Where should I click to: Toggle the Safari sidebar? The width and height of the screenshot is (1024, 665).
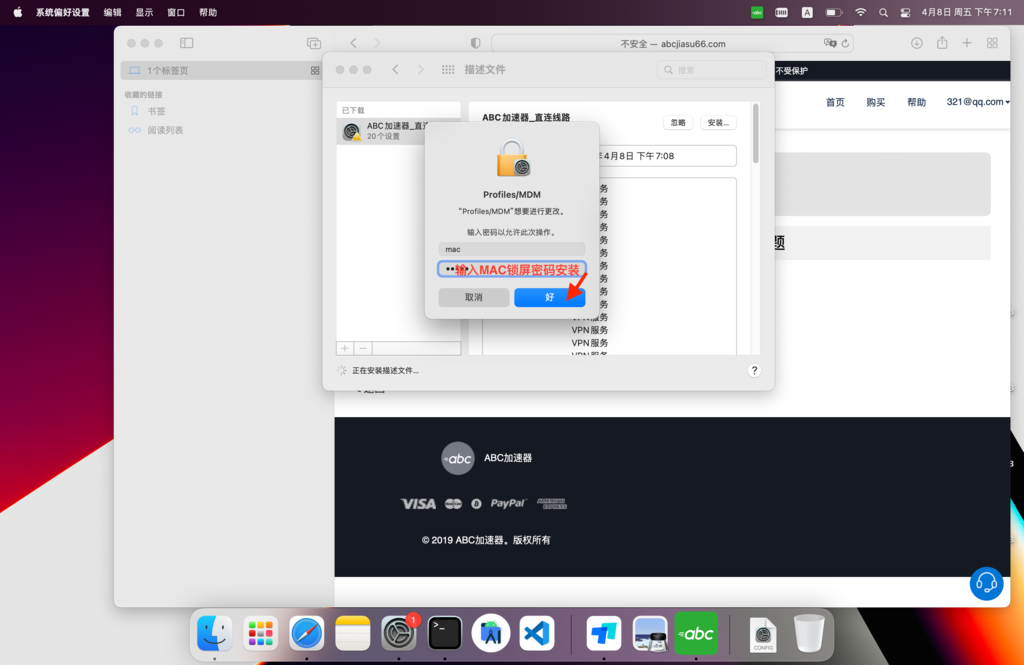pos(186,43)
